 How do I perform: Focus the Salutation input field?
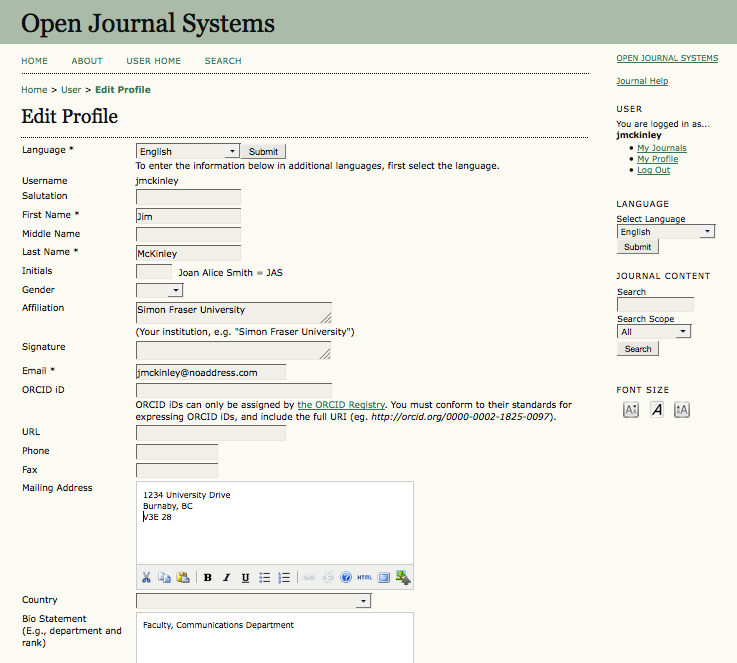pos(188,197)
